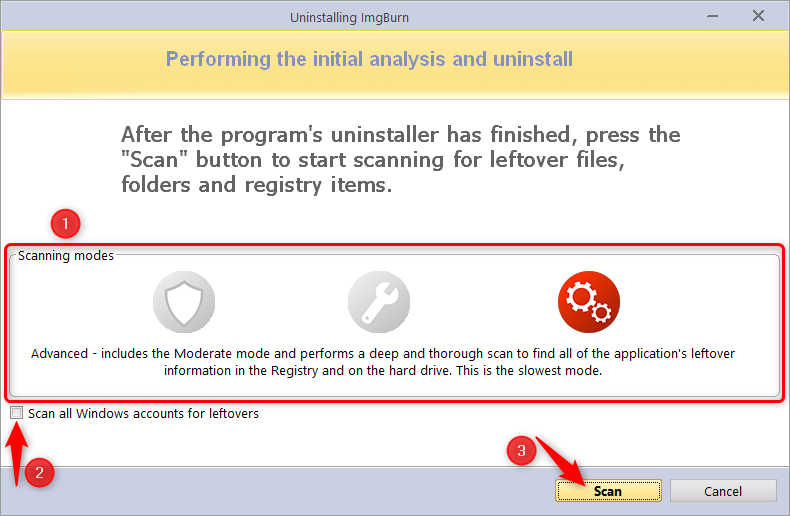Click the red circle marker numbered 3
The image size is (790, 516).
[x=521, y=450]
